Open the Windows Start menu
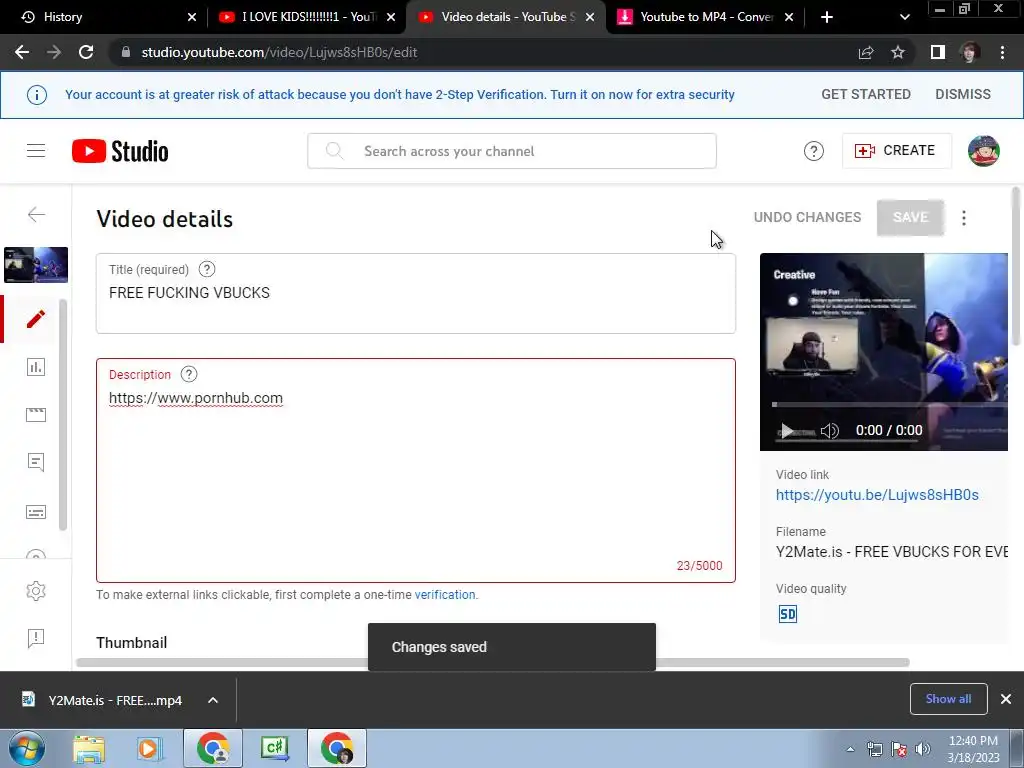1024x768 pixels. coord(27,748)
